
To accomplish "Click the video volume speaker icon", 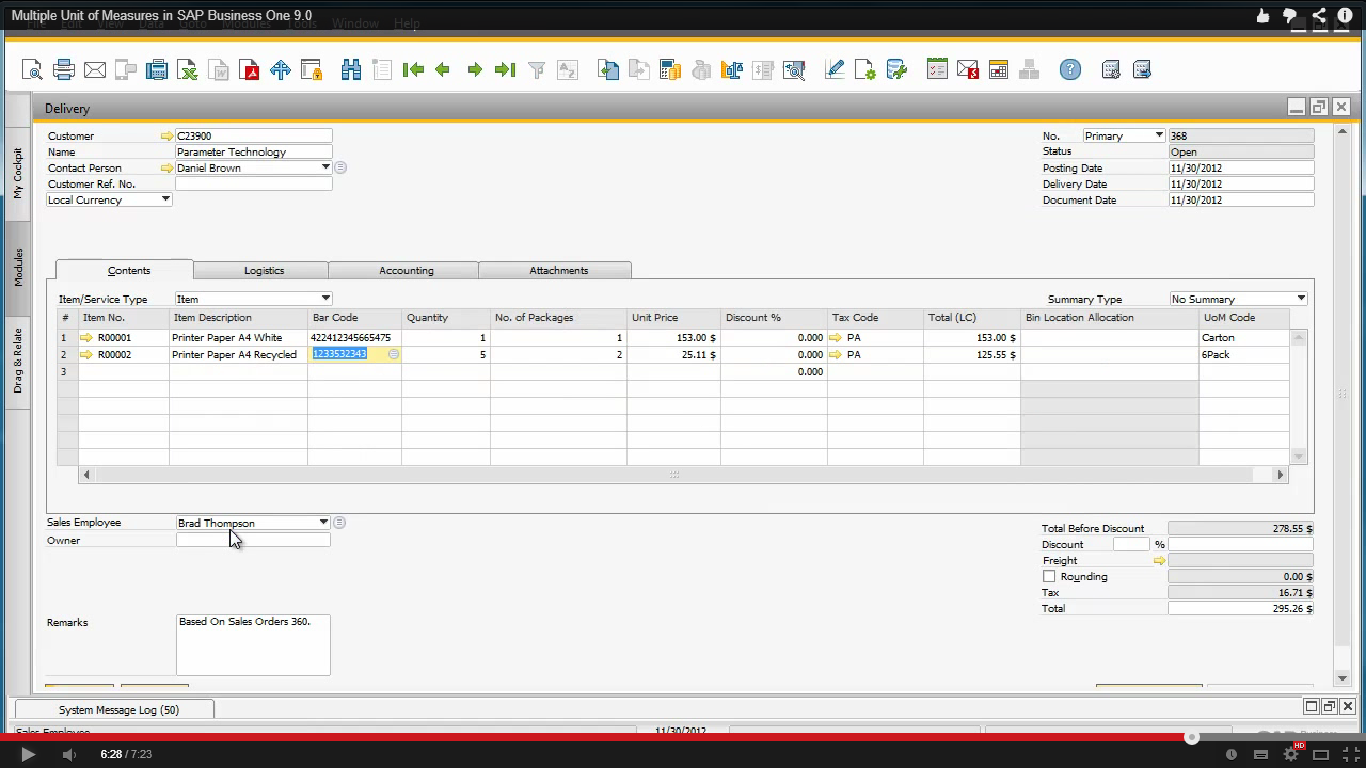I will tap(68, 755).
